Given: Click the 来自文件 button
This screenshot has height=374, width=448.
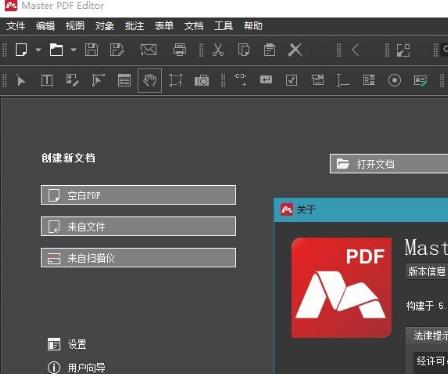Looking at the screenshot, I should (x=138, y=226).
